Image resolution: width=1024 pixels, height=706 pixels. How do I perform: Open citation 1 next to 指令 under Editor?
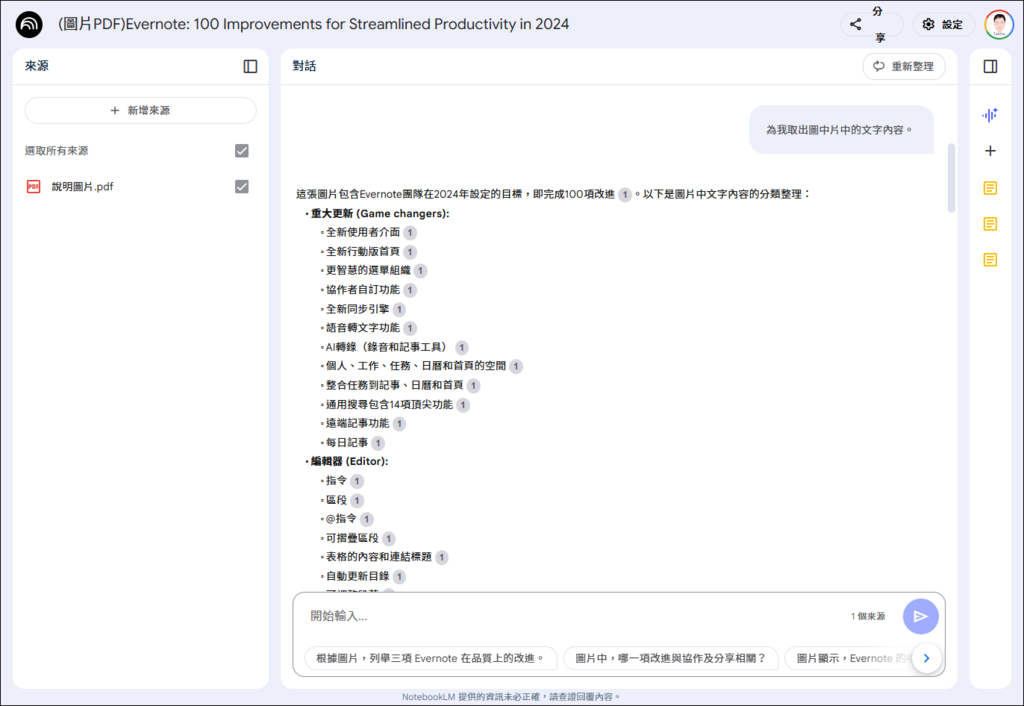[357, 481]
